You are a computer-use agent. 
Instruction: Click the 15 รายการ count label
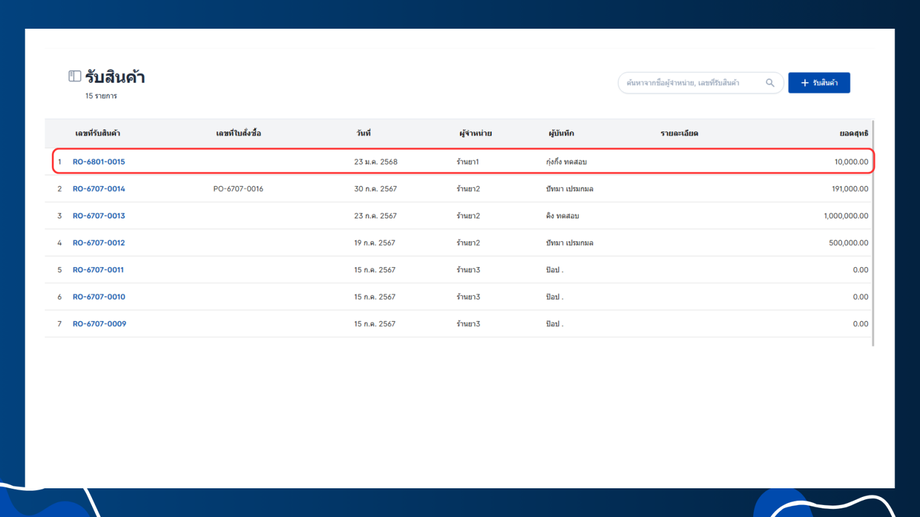[101, 96]
